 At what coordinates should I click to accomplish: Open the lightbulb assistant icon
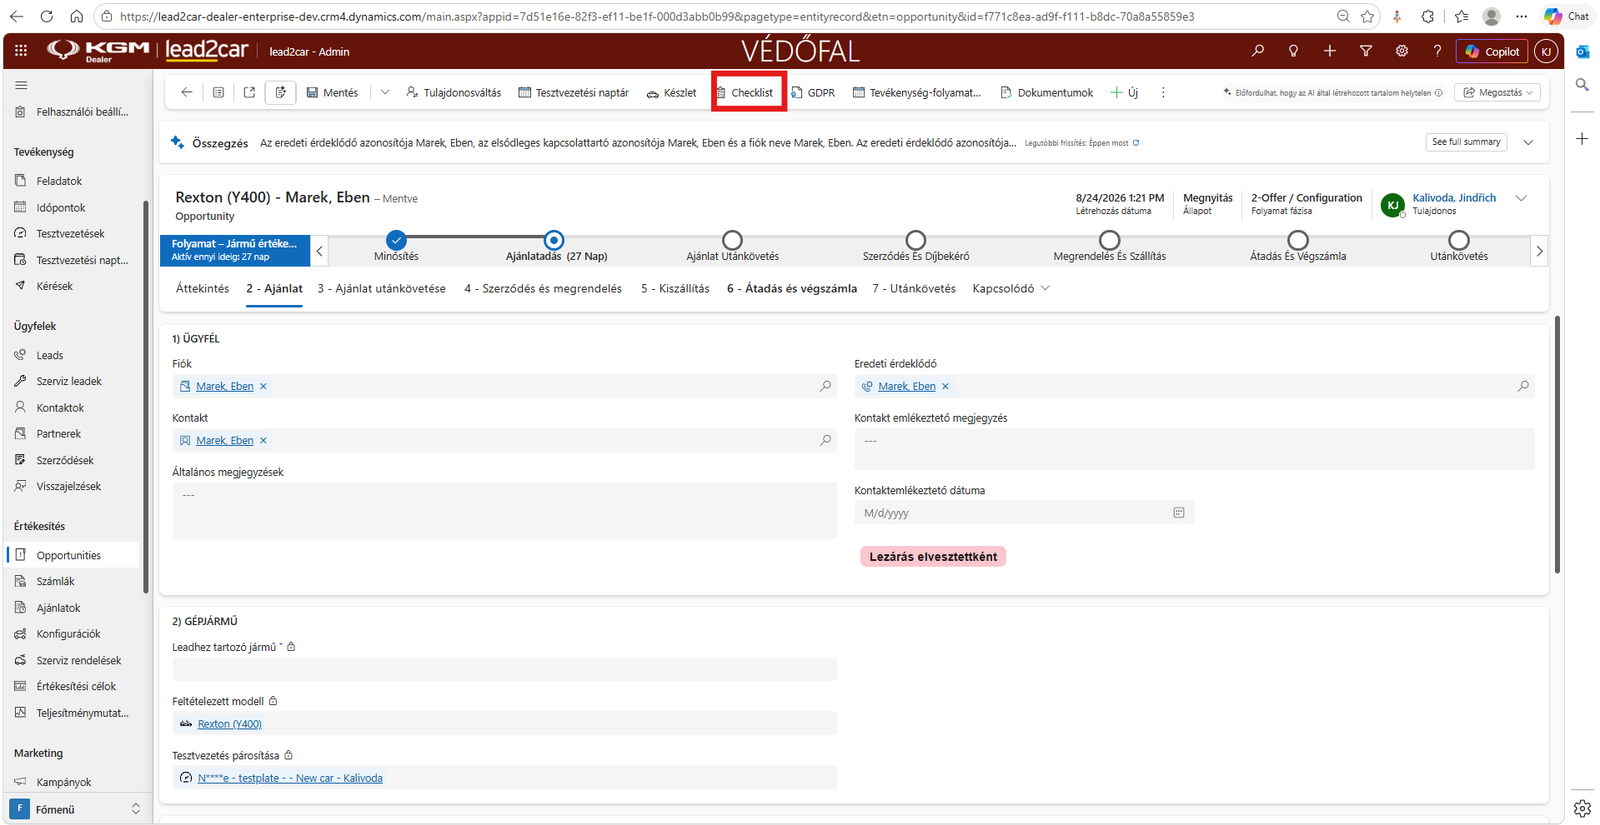[x=1293, y=51]
